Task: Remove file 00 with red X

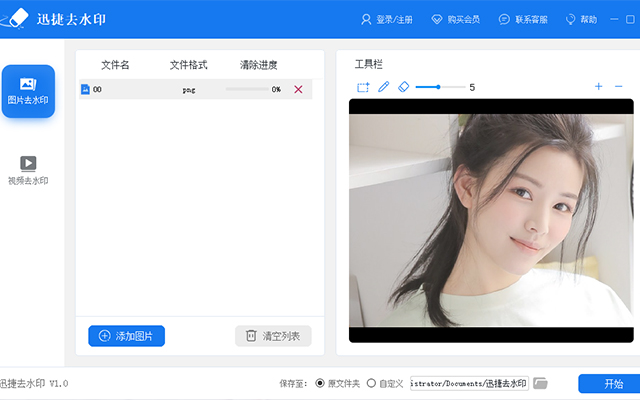Action: tap(298, 89)
